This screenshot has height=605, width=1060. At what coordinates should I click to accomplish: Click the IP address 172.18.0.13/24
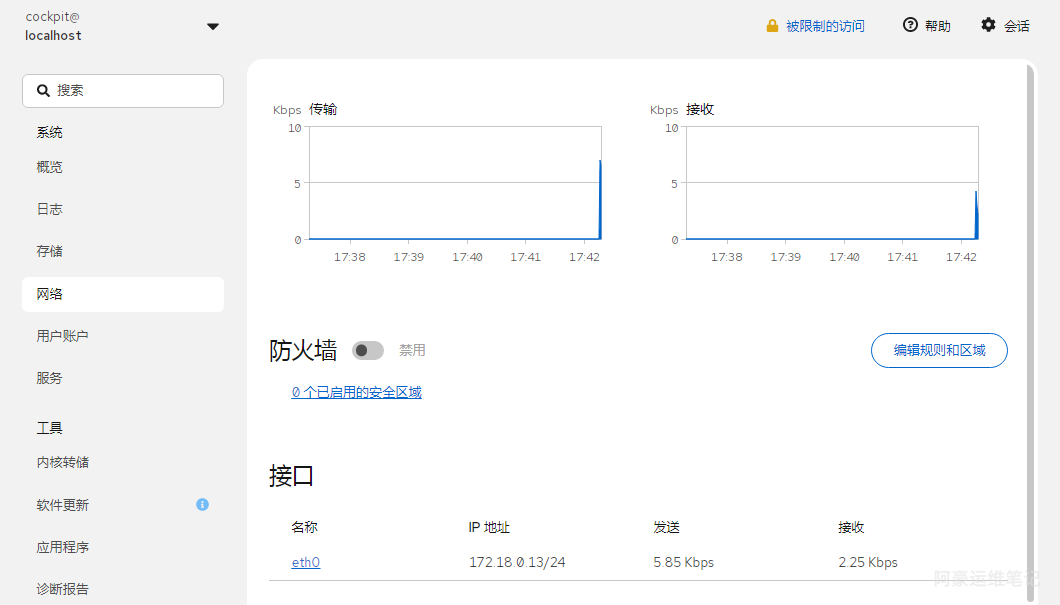[x=517, y=562]
